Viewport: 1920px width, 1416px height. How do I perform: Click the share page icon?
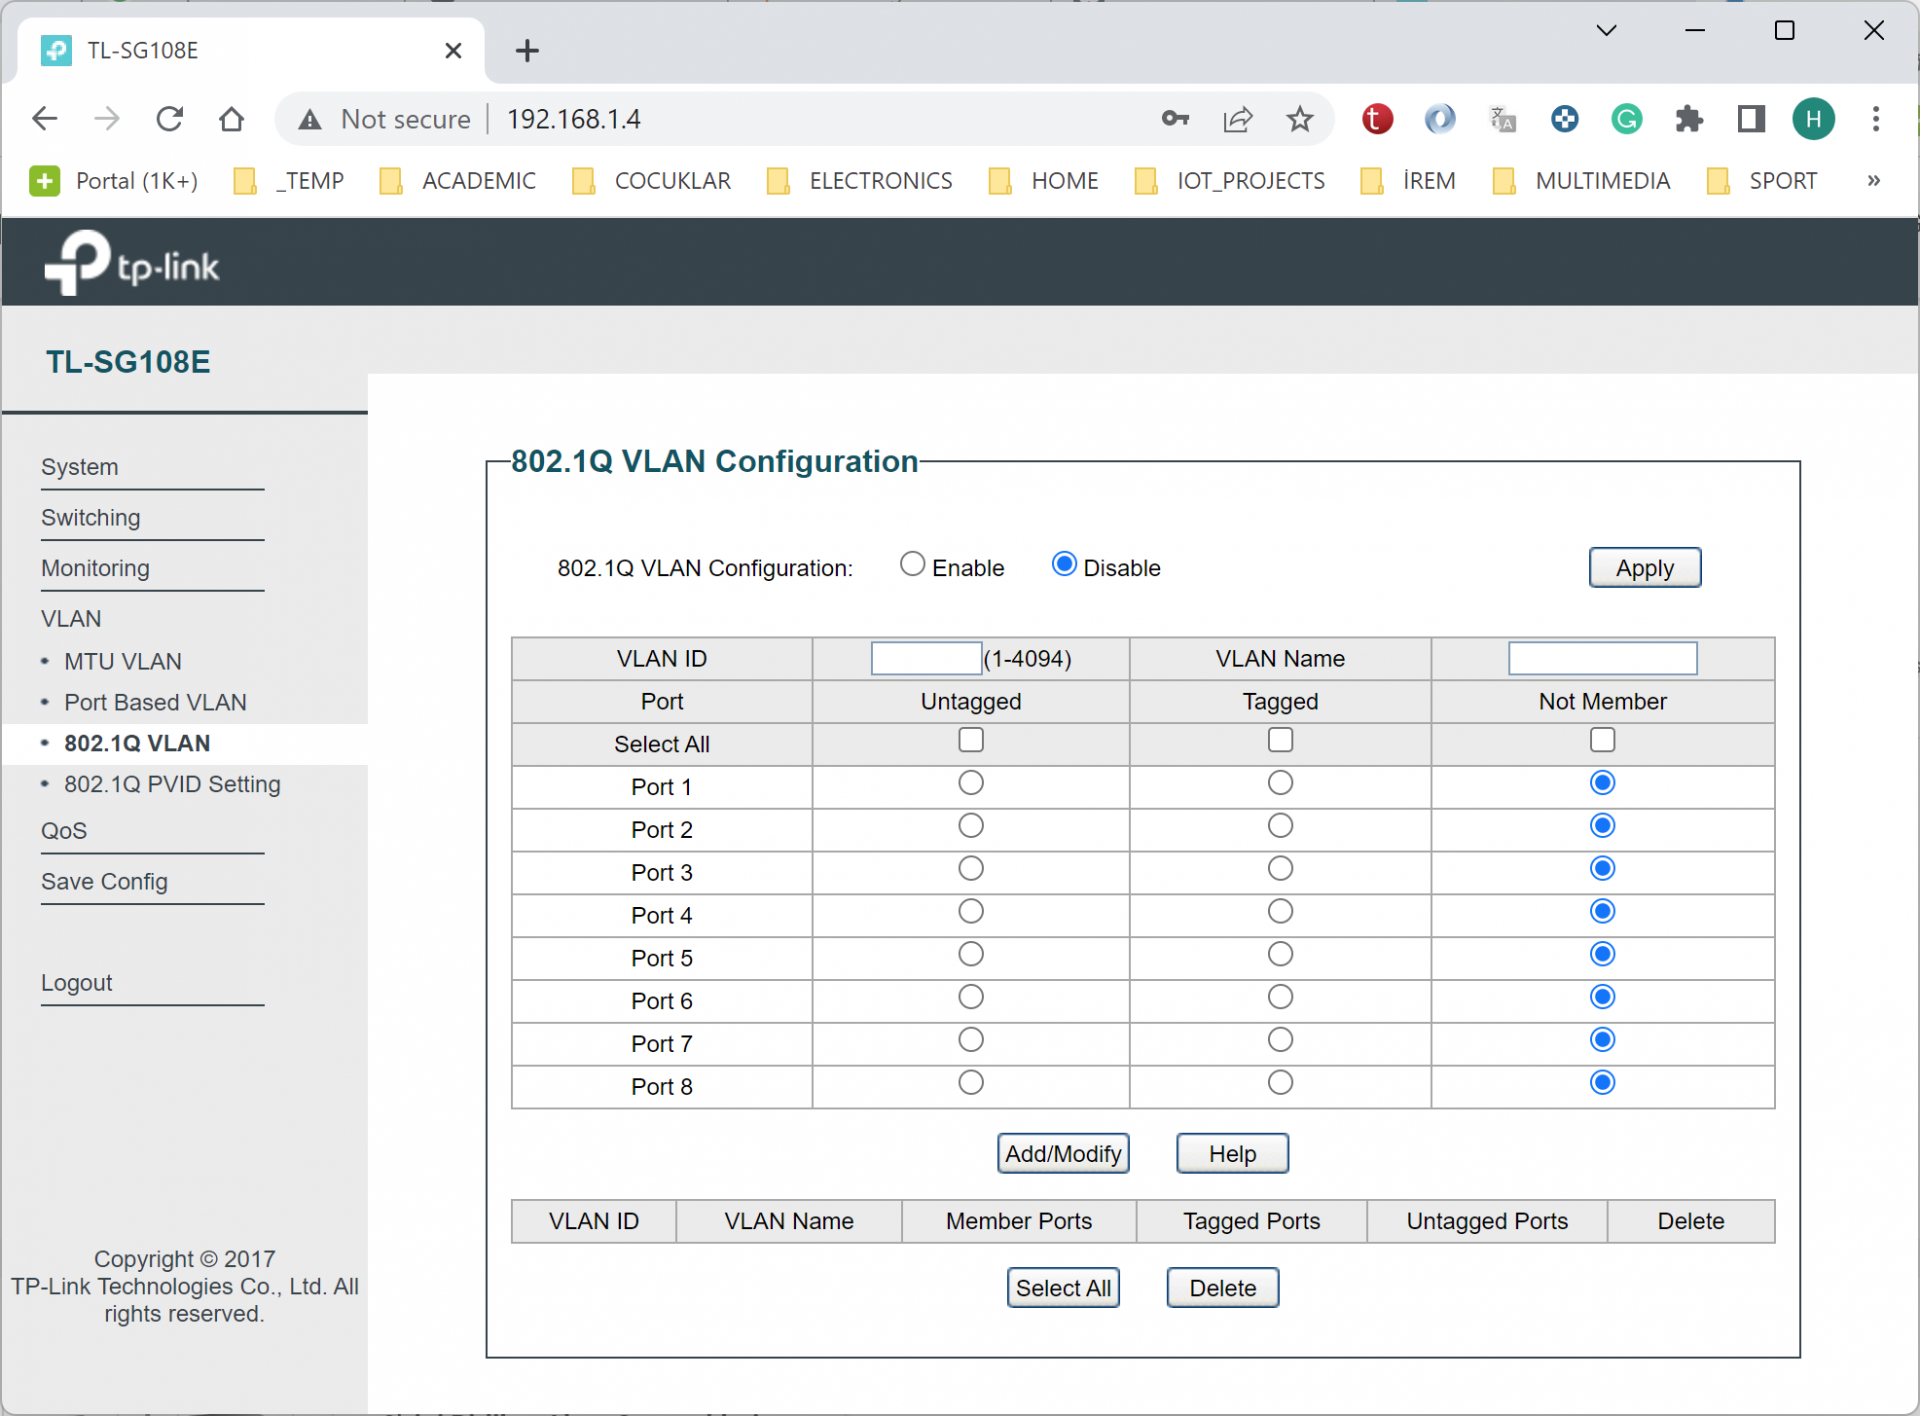(1237, 120)
